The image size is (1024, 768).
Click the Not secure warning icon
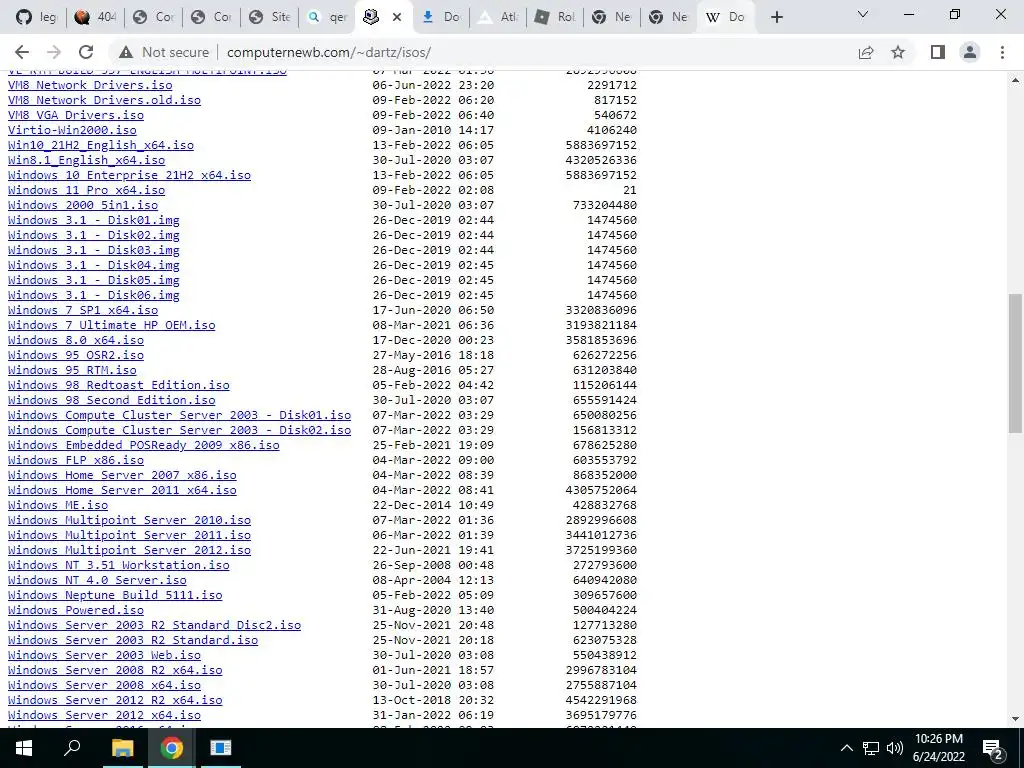point(126,52)
